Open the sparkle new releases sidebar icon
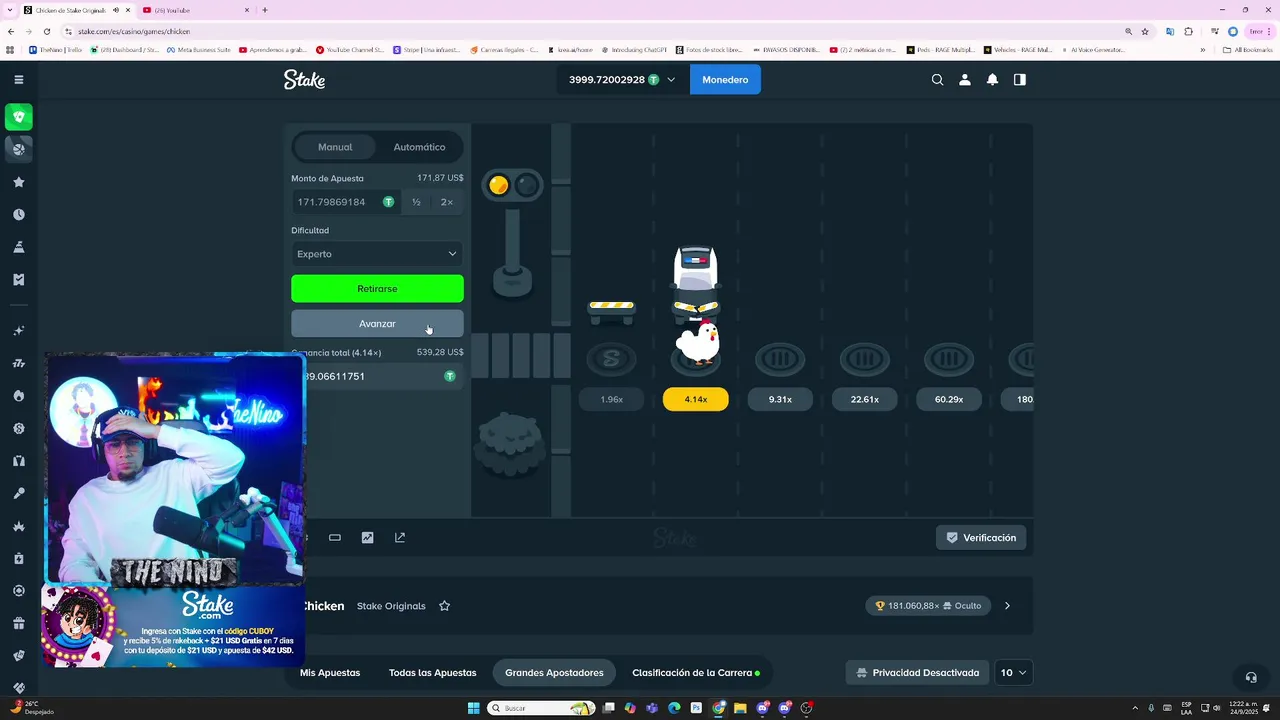1280x720 pixels. (18, 331)
